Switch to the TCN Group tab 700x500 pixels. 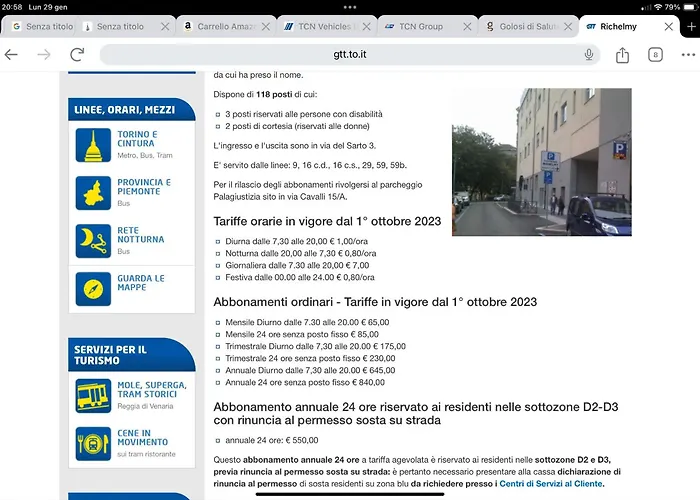click(422, 27)
